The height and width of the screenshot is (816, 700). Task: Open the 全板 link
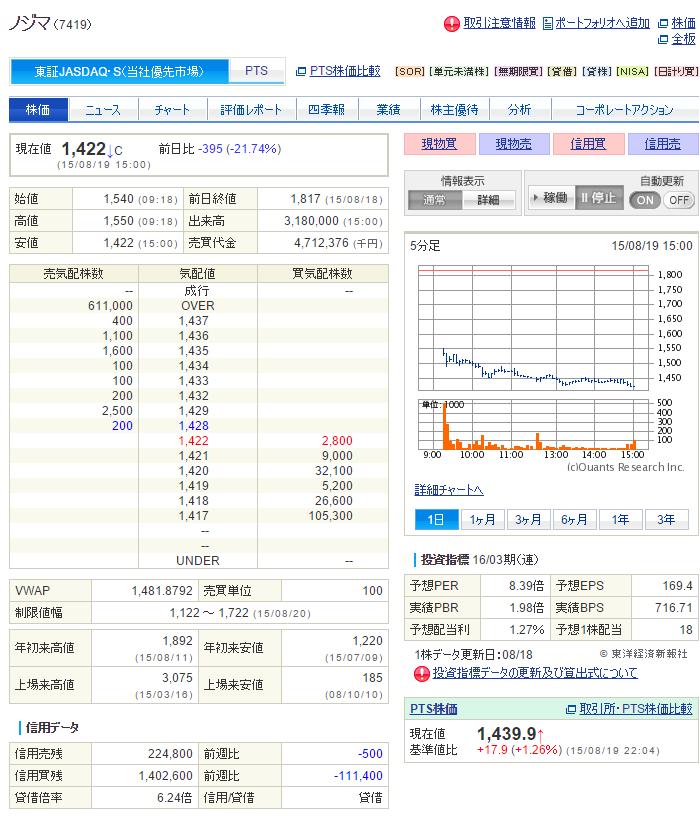[683, 39]
